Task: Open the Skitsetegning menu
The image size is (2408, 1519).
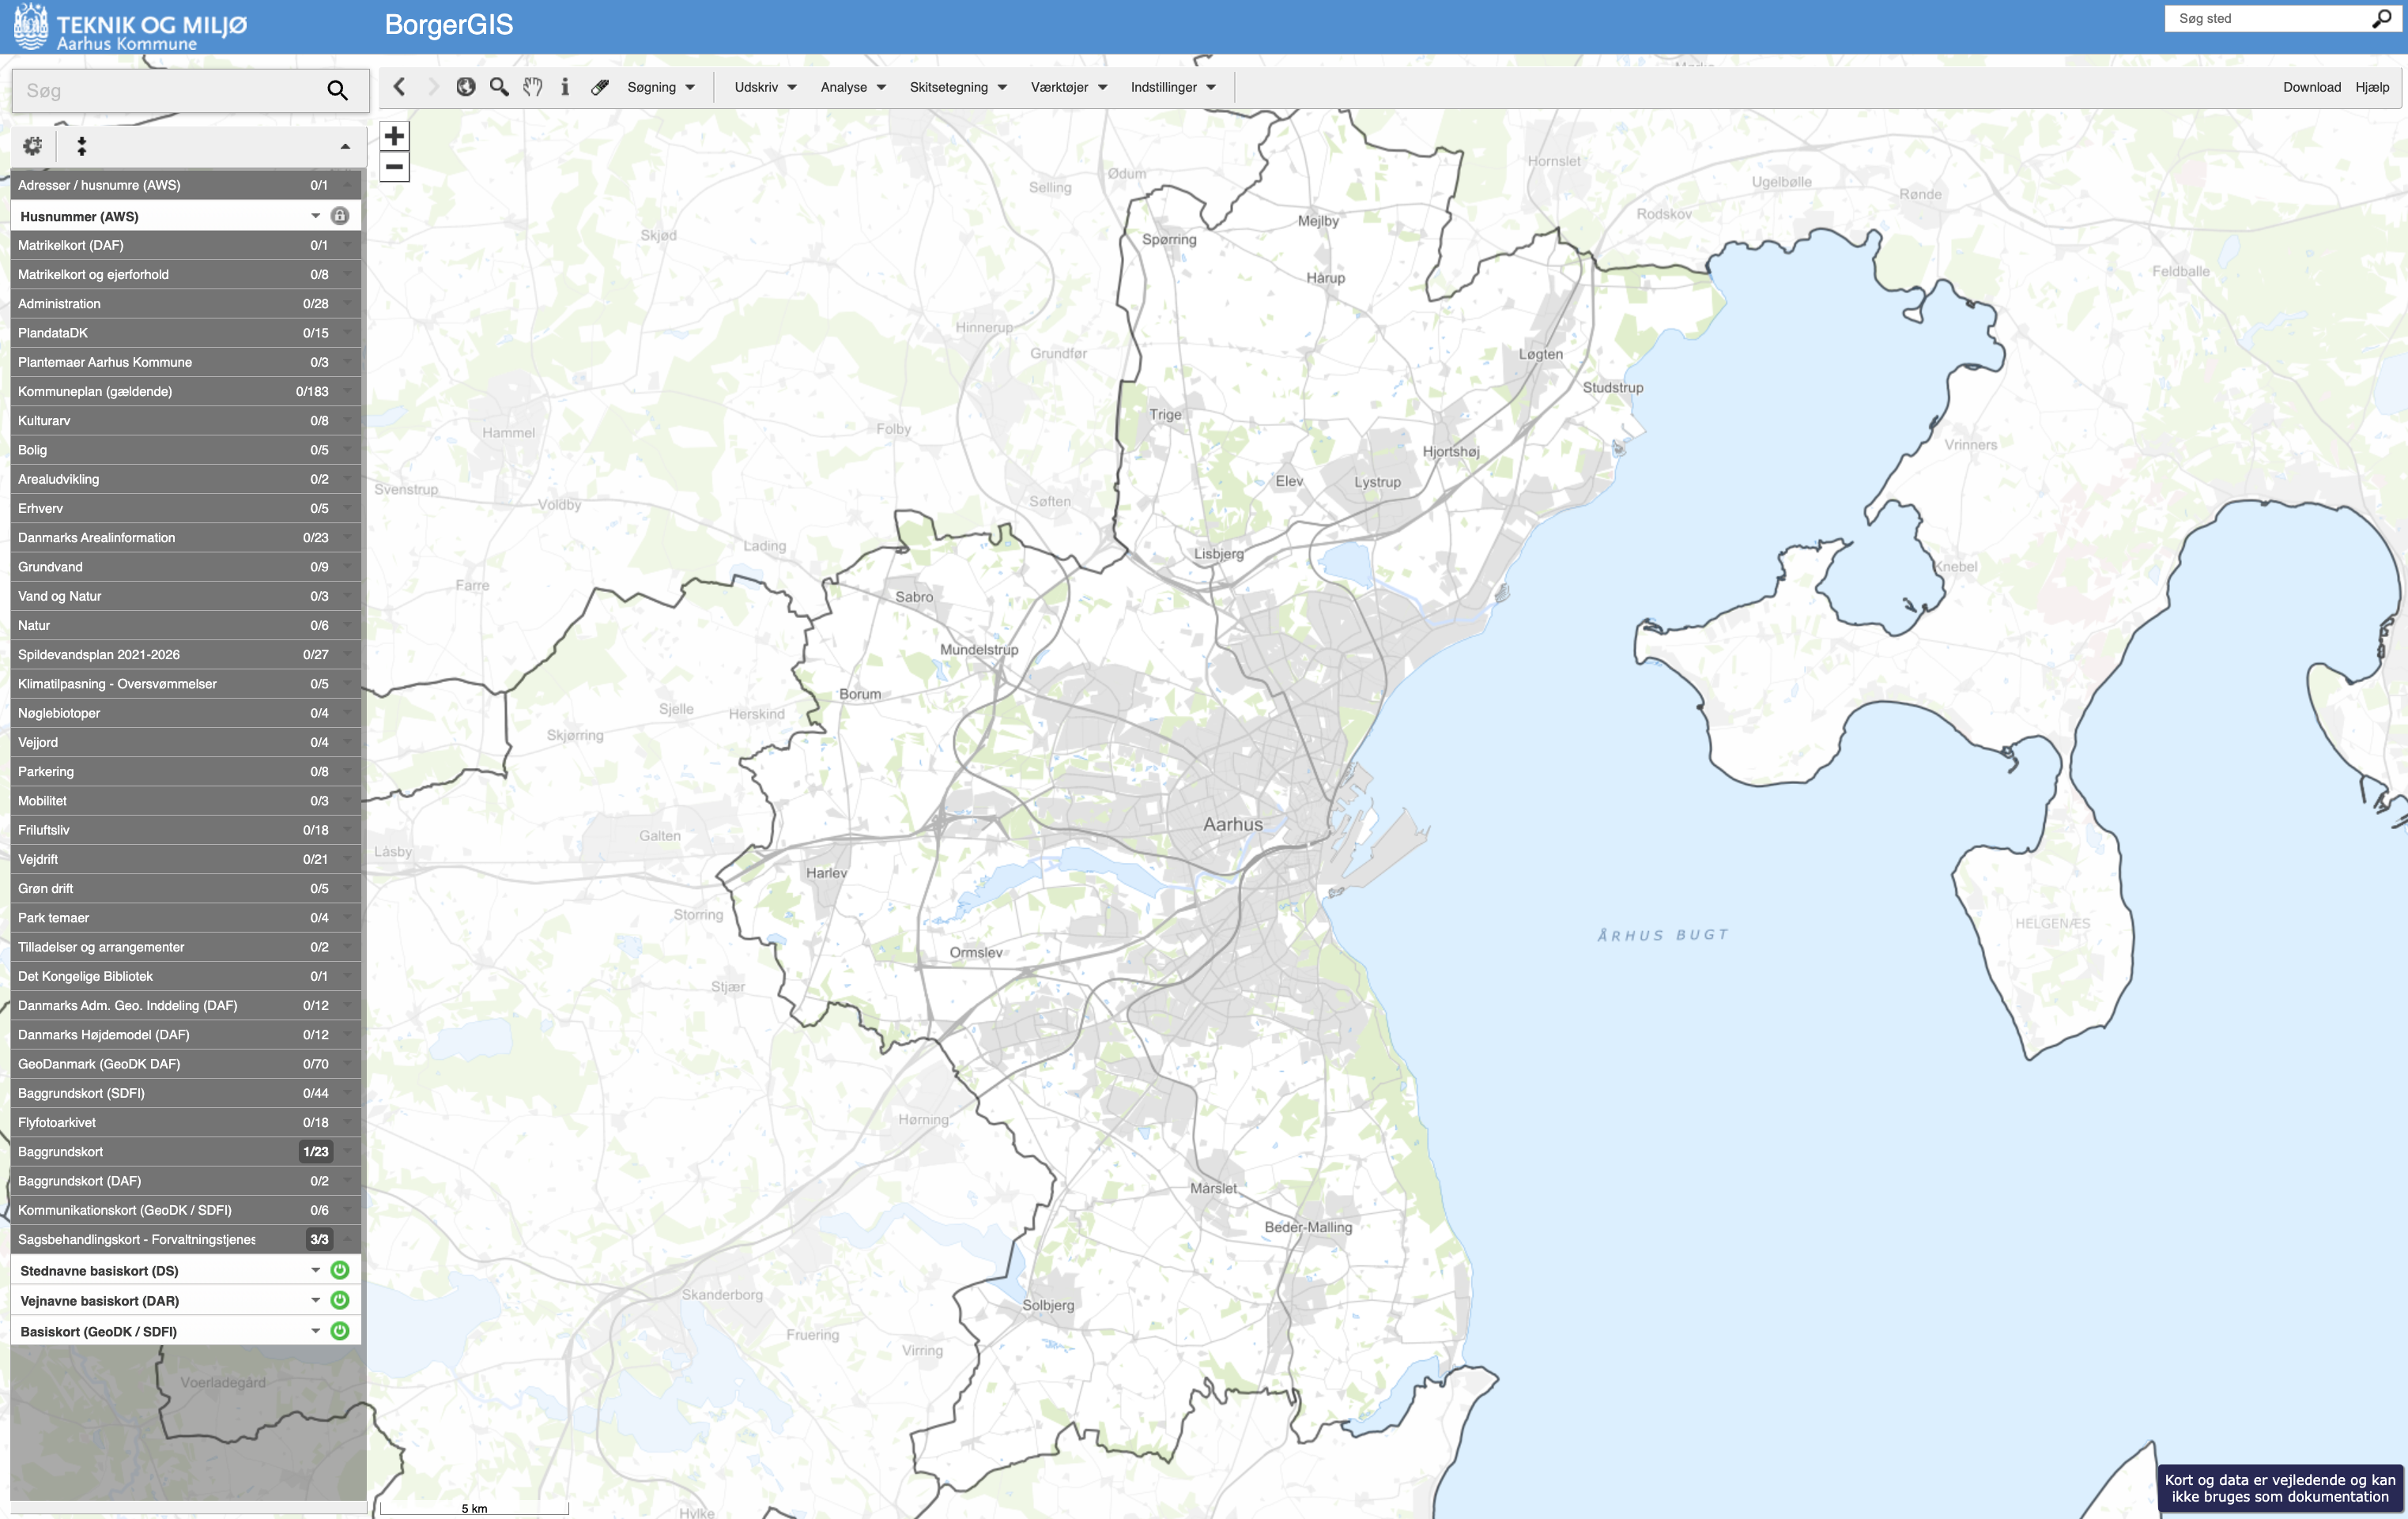Action: point(957,87)
